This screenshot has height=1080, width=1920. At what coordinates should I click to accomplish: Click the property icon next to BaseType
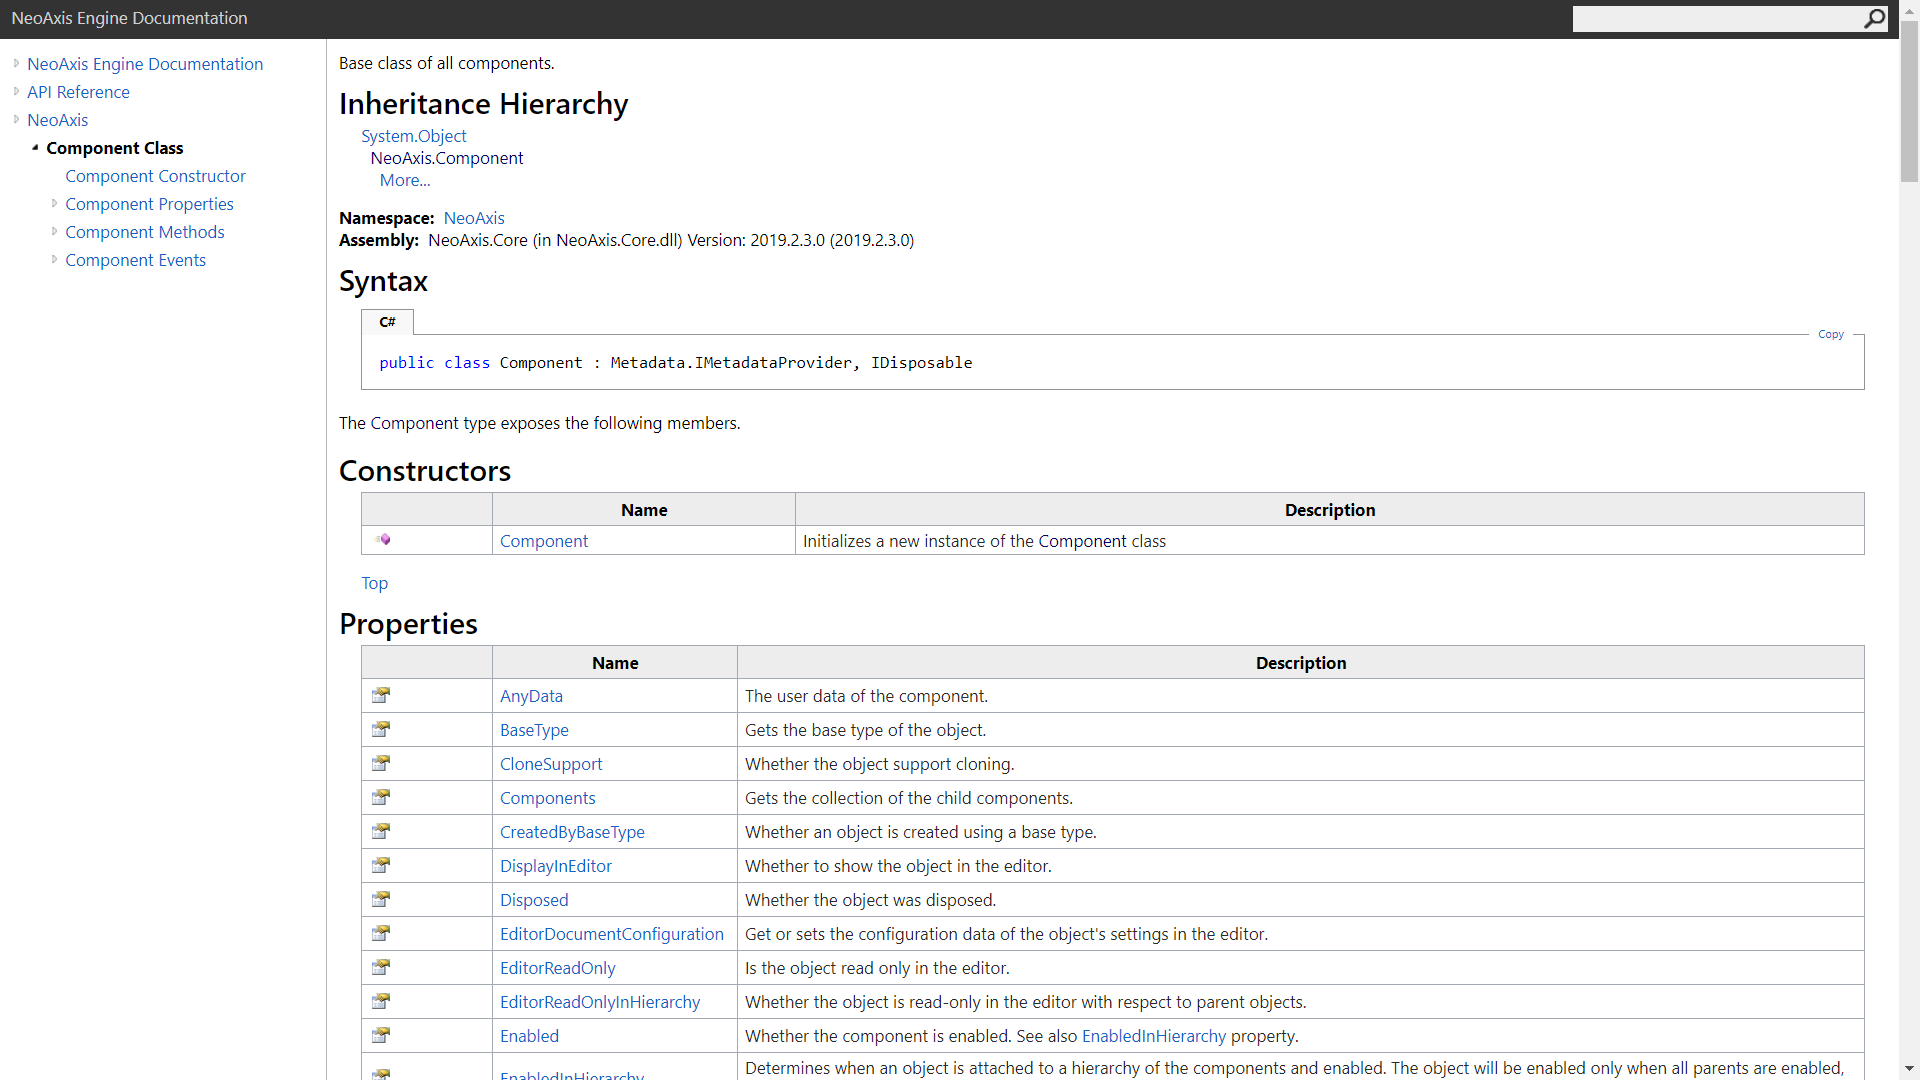(381, 729)
